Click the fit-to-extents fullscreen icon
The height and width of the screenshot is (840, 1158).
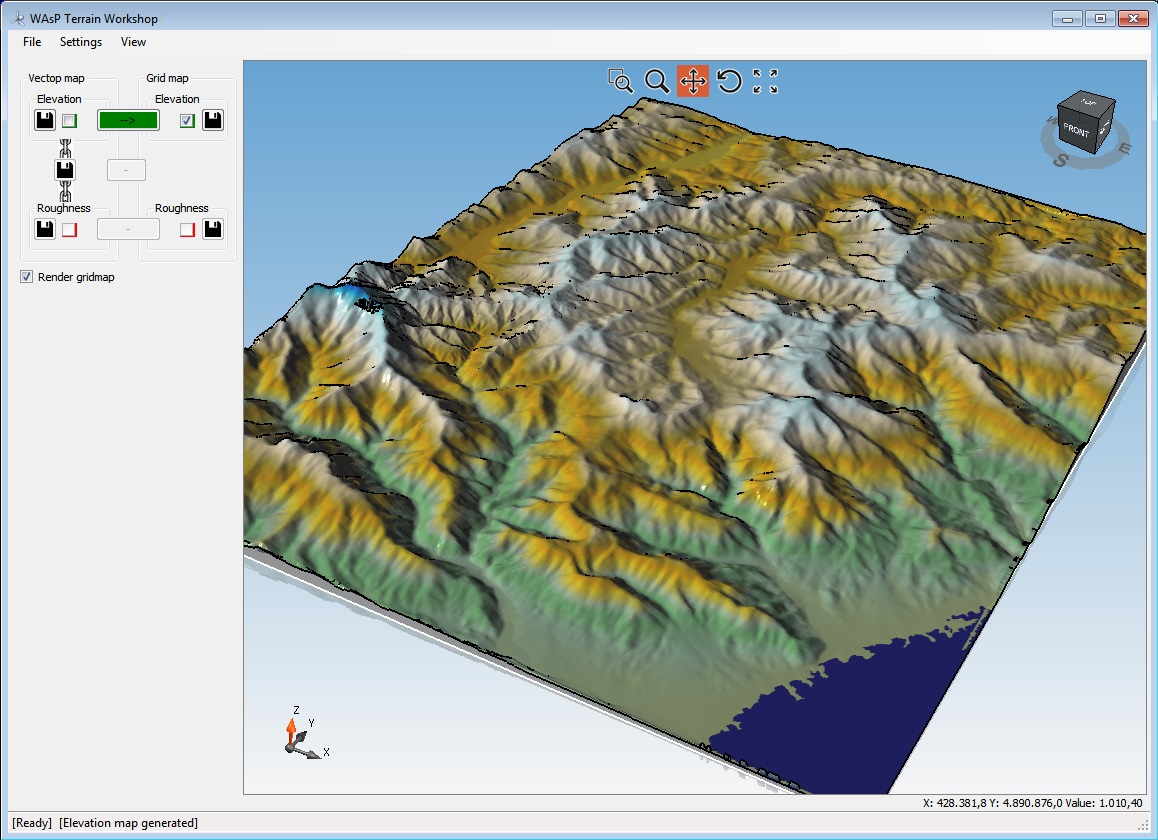(765, 81)
